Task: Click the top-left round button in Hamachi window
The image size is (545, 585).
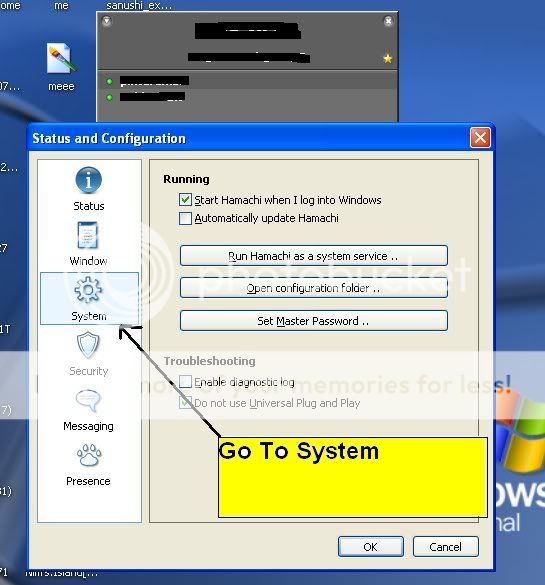Action: tap(107, 21)
